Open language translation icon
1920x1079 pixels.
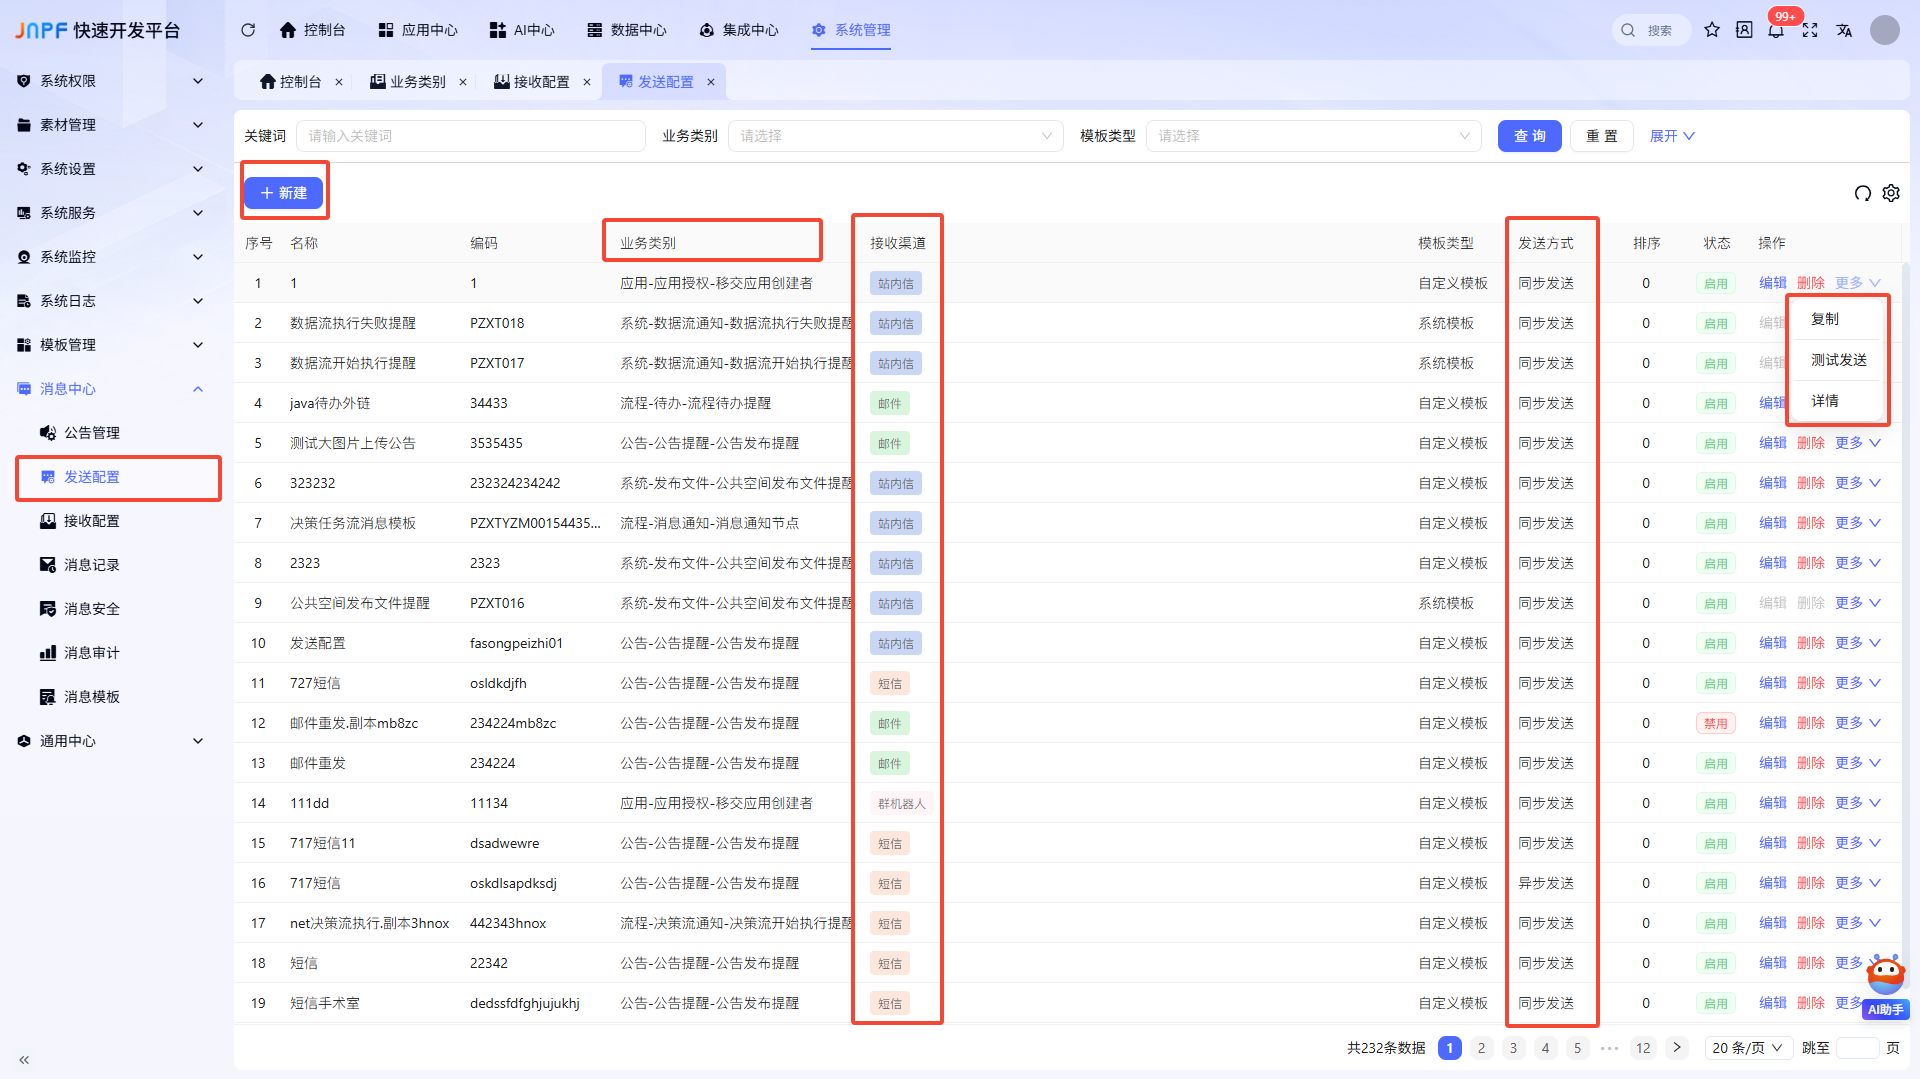coord(1844,30)
